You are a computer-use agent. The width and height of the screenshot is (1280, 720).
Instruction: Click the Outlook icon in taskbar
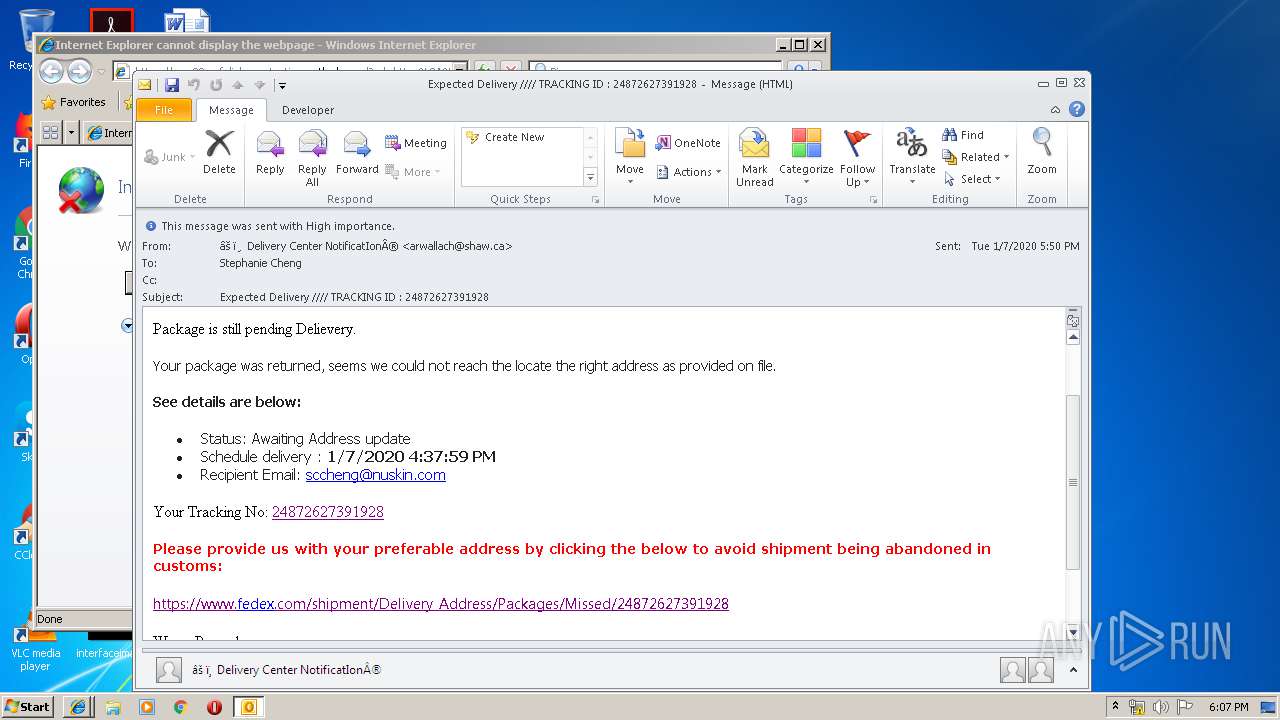248,707
